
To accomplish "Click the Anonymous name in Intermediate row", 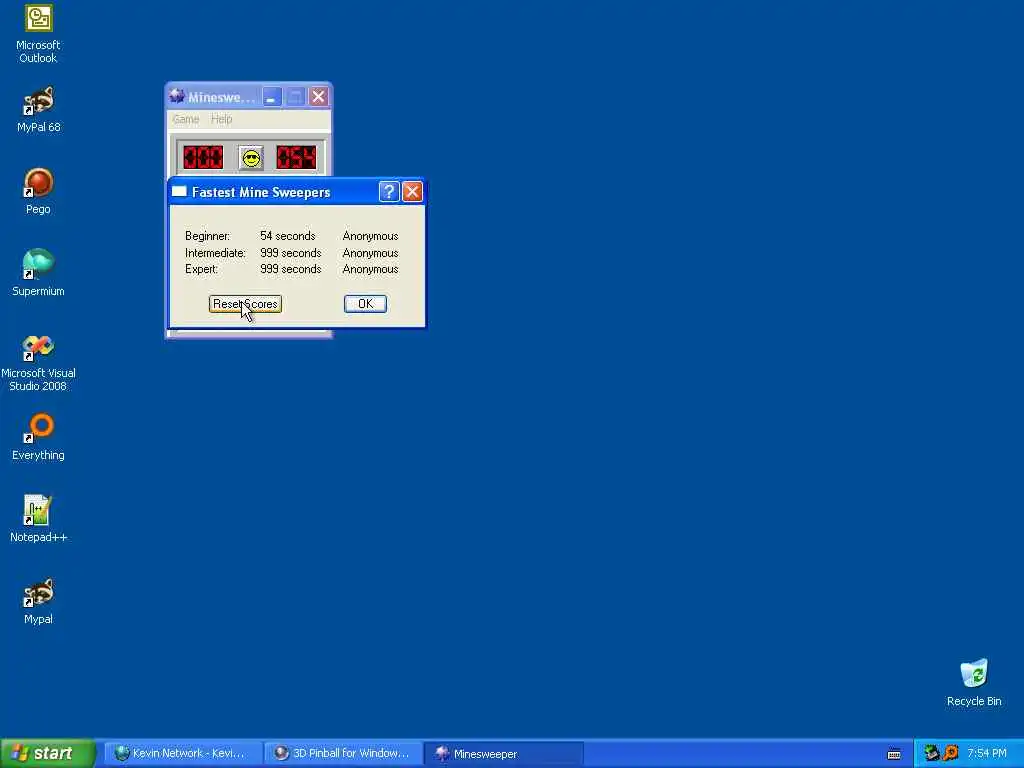I will click(x=370, y=253).
